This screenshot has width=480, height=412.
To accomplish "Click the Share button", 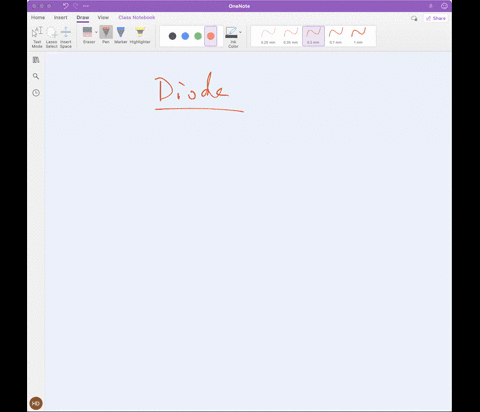I will pos(436,18).
